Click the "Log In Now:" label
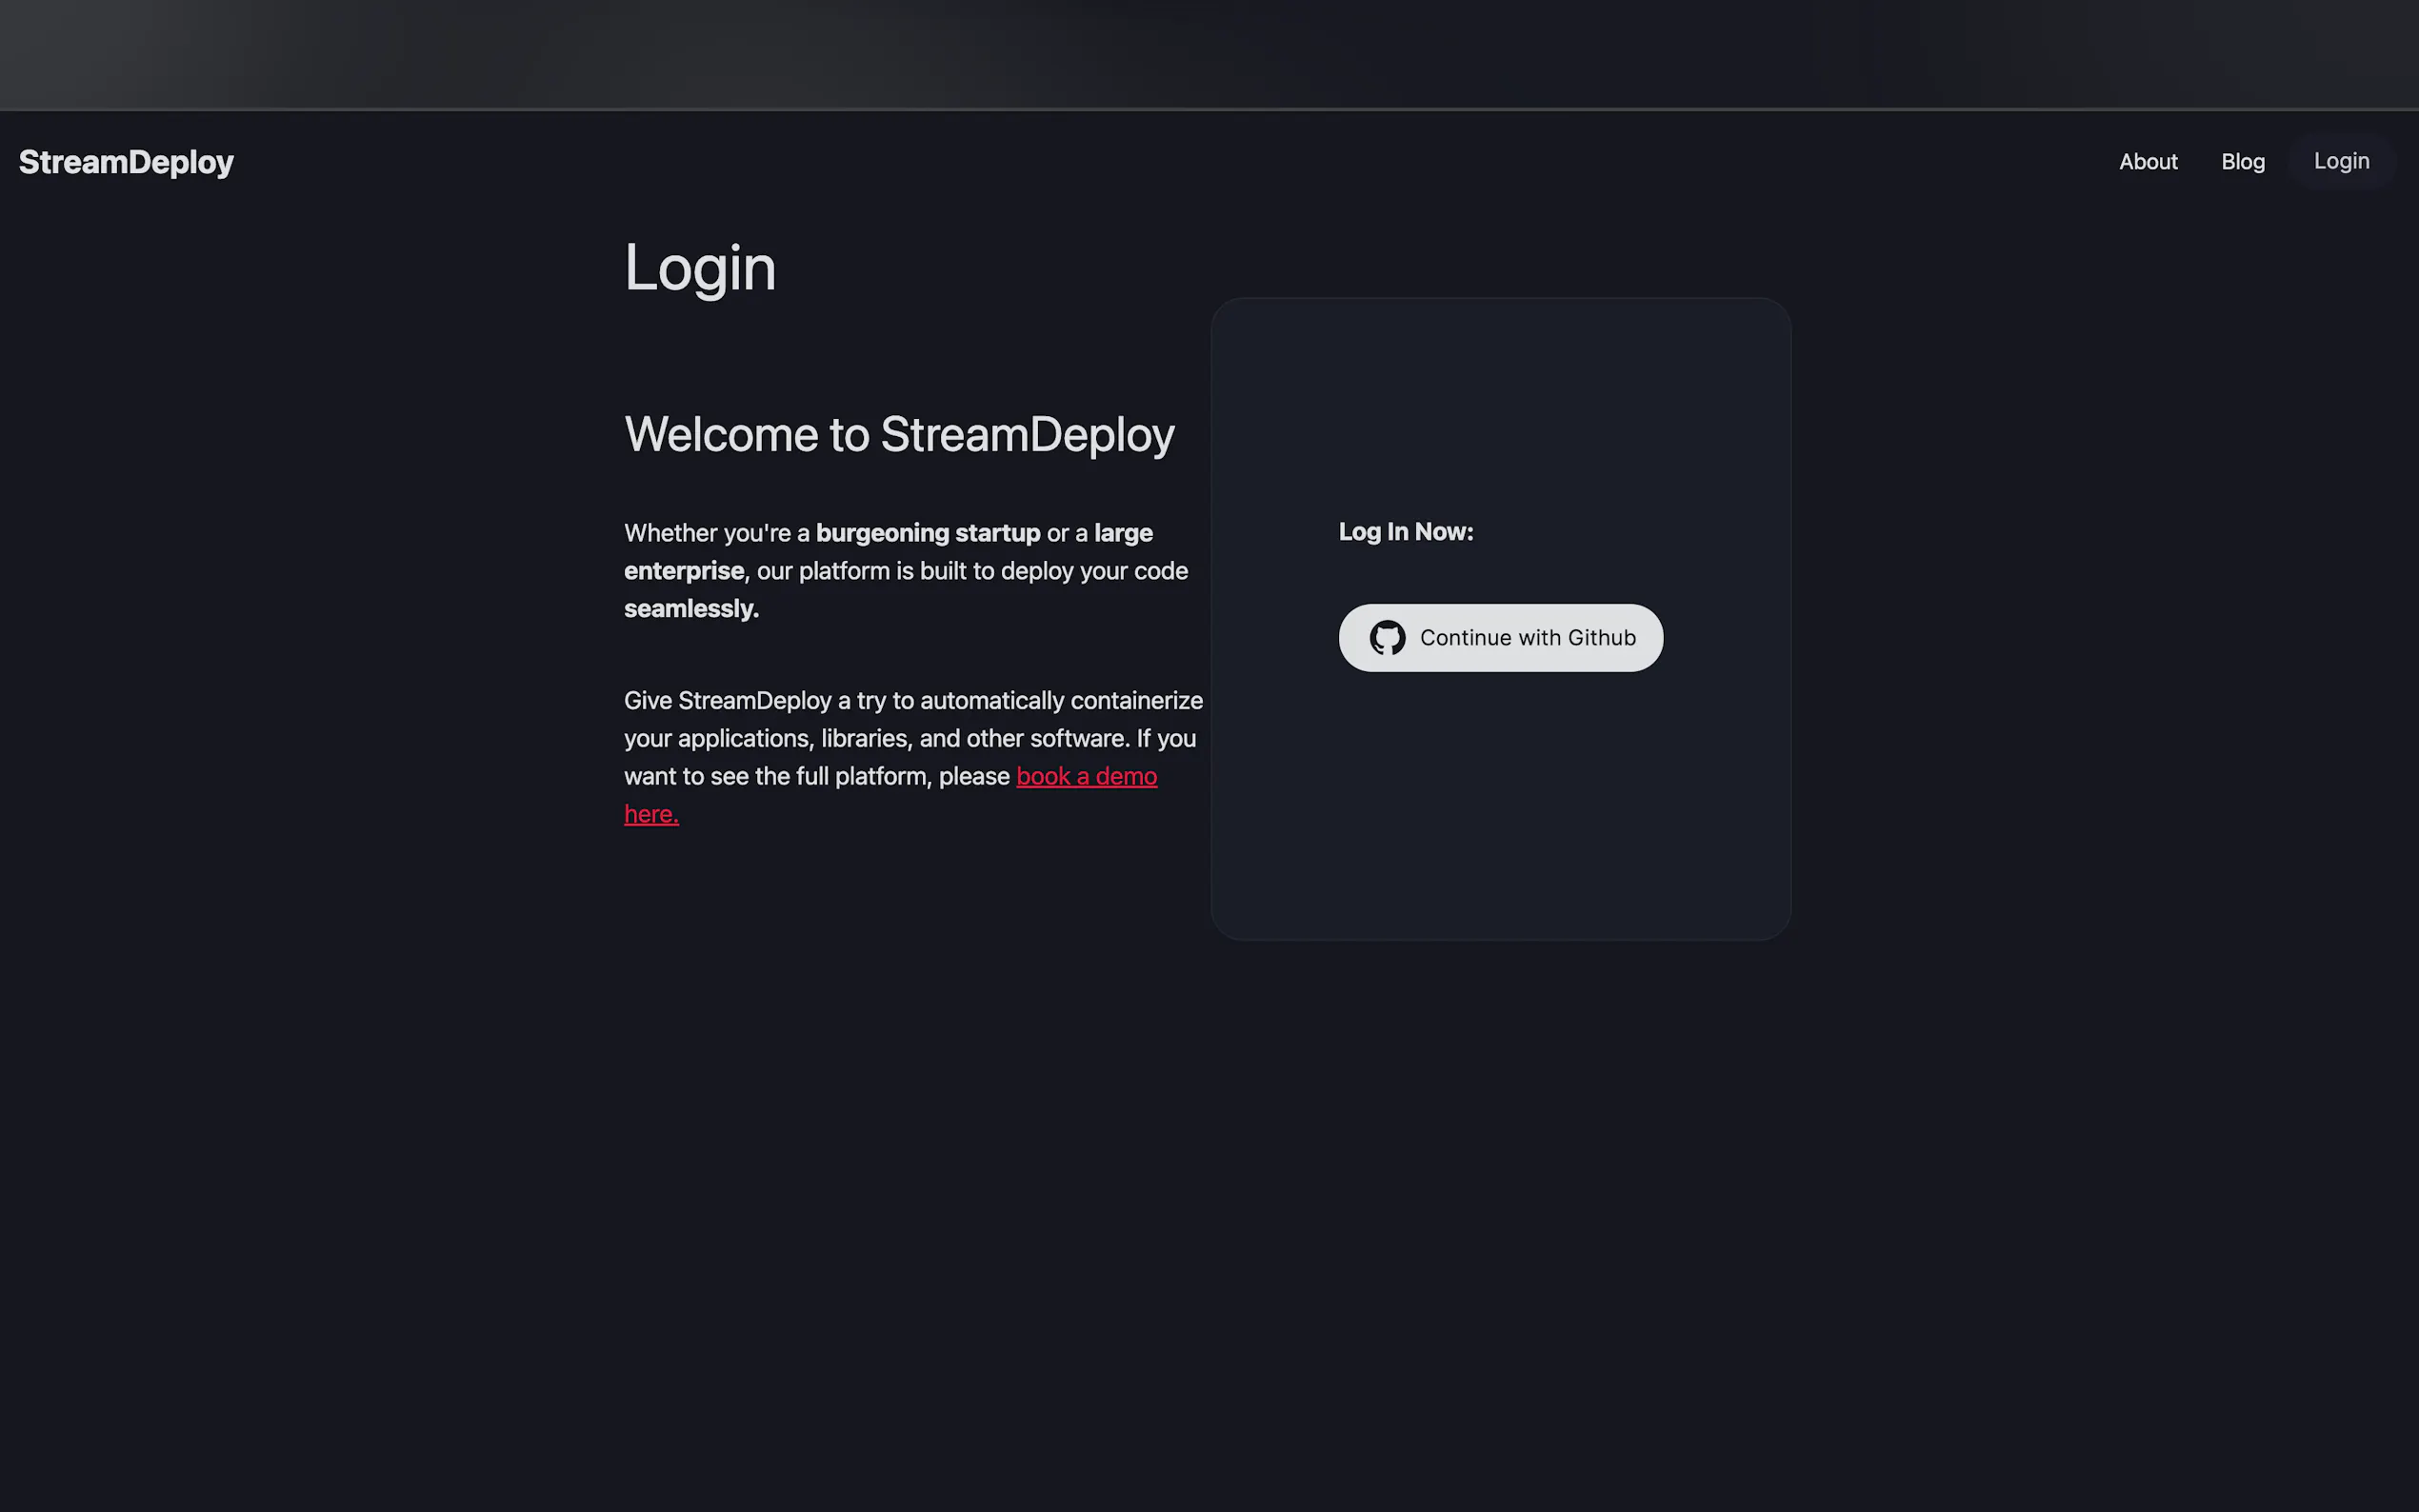The width and height of the screenshot is (2419, 1512). (1406, 532)
